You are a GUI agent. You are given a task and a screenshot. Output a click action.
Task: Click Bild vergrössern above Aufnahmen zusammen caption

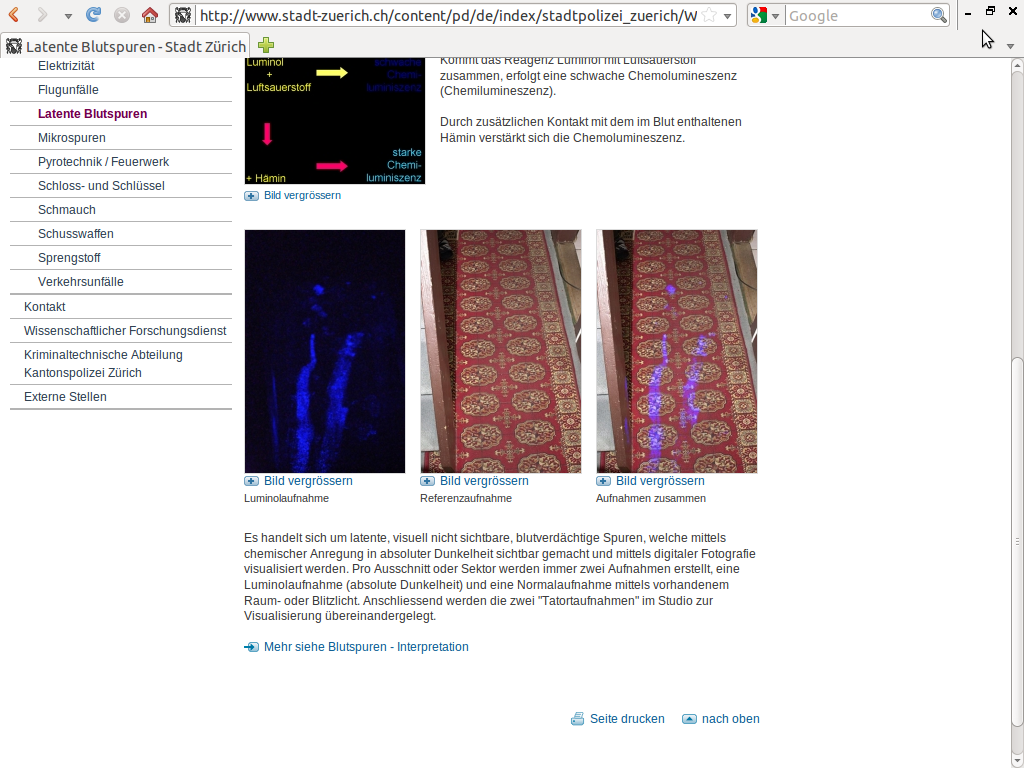[660, 481]
